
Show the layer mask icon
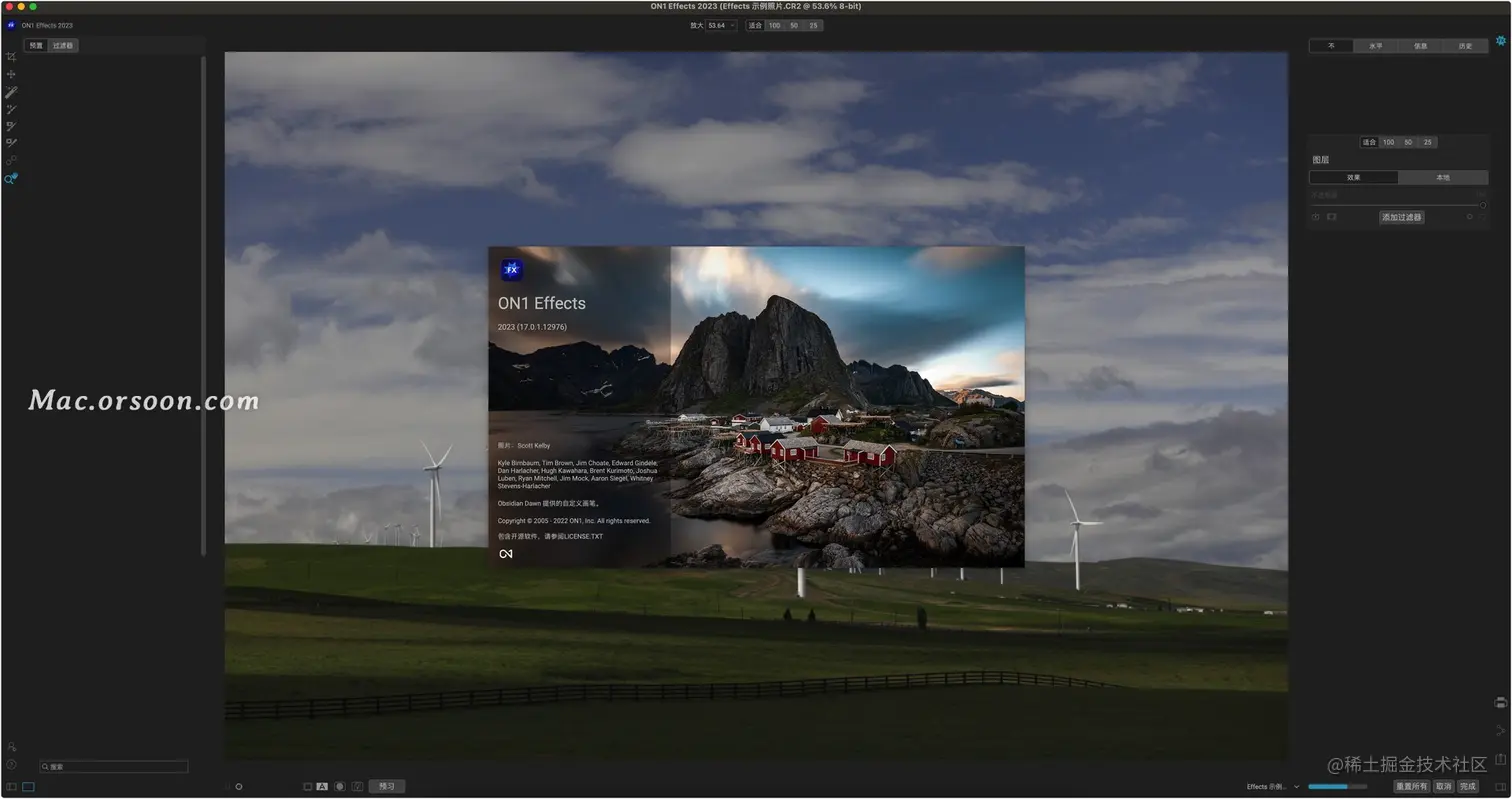[1331, 217]
